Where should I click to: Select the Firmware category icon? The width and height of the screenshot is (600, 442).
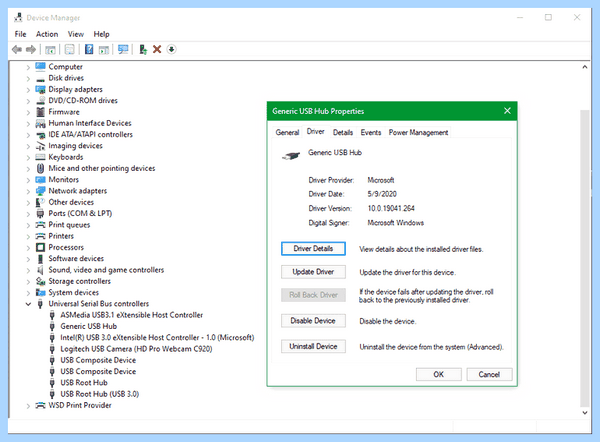coord(40,112)
